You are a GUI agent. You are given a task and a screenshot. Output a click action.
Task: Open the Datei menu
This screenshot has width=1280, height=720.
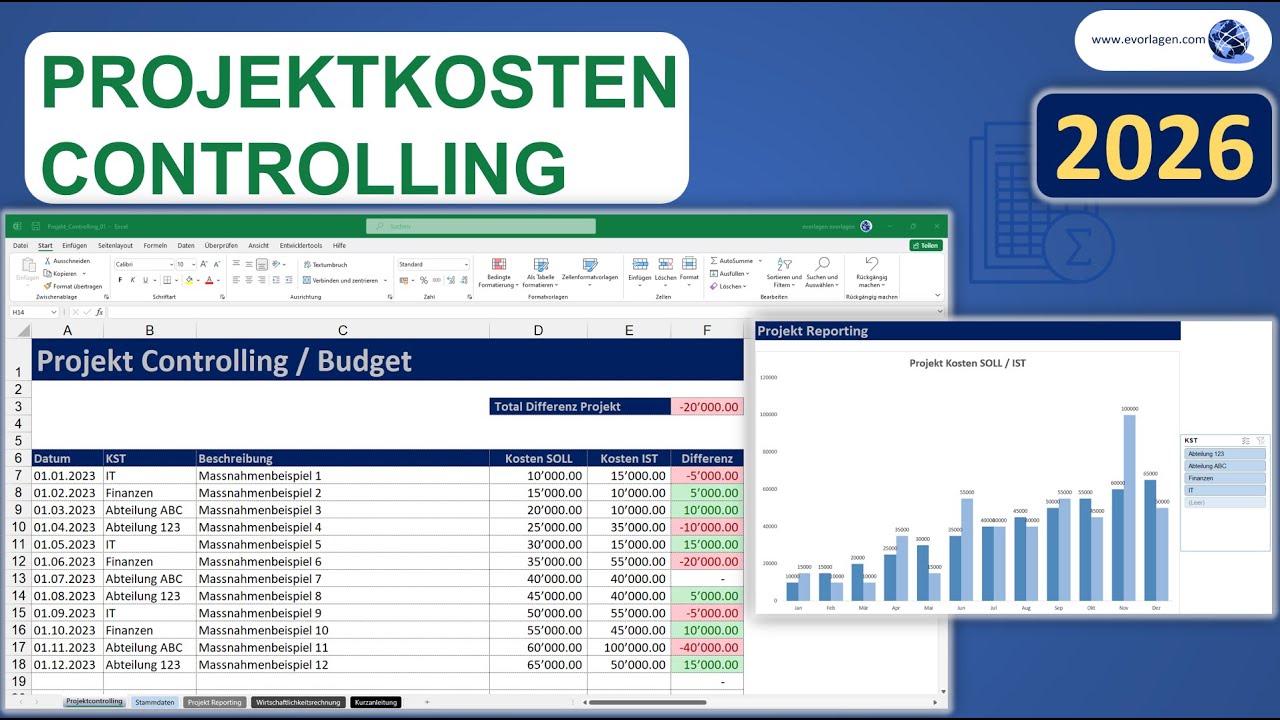[x=20, y=245]
